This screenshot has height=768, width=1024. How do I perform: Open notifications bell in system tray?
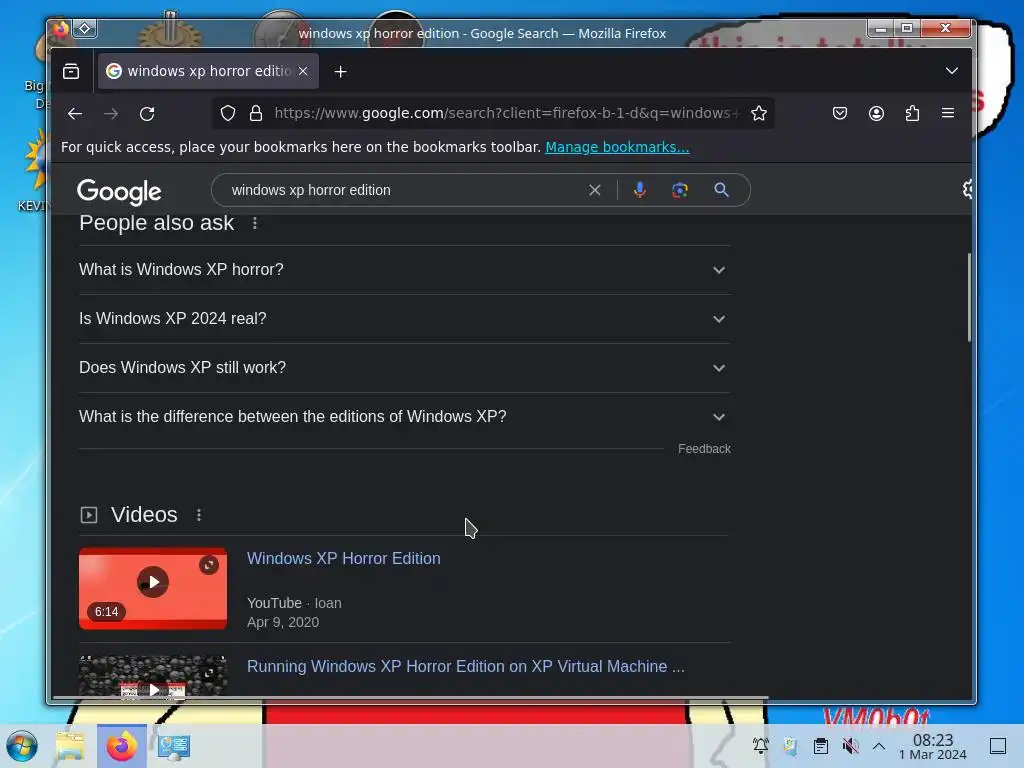pyautogui.click(x=760, y=746)
